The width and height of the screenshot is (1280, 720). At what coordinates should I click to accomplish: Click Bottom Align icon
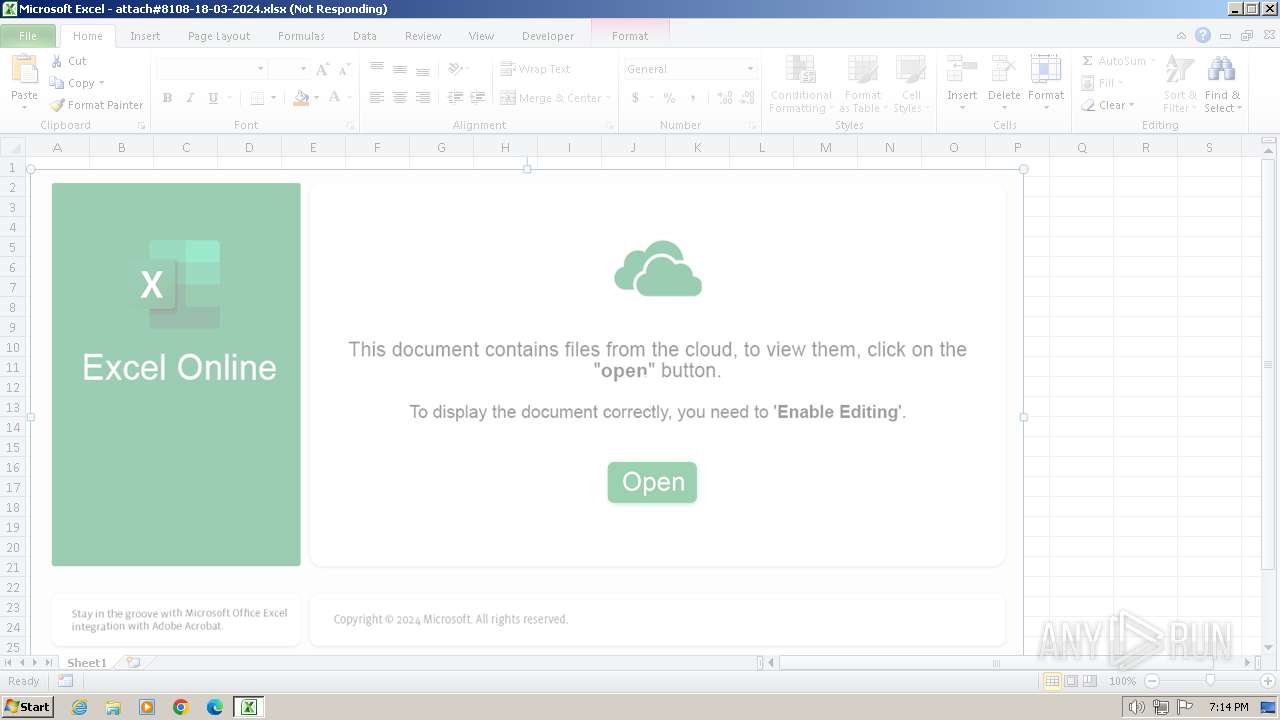(422, 69)
